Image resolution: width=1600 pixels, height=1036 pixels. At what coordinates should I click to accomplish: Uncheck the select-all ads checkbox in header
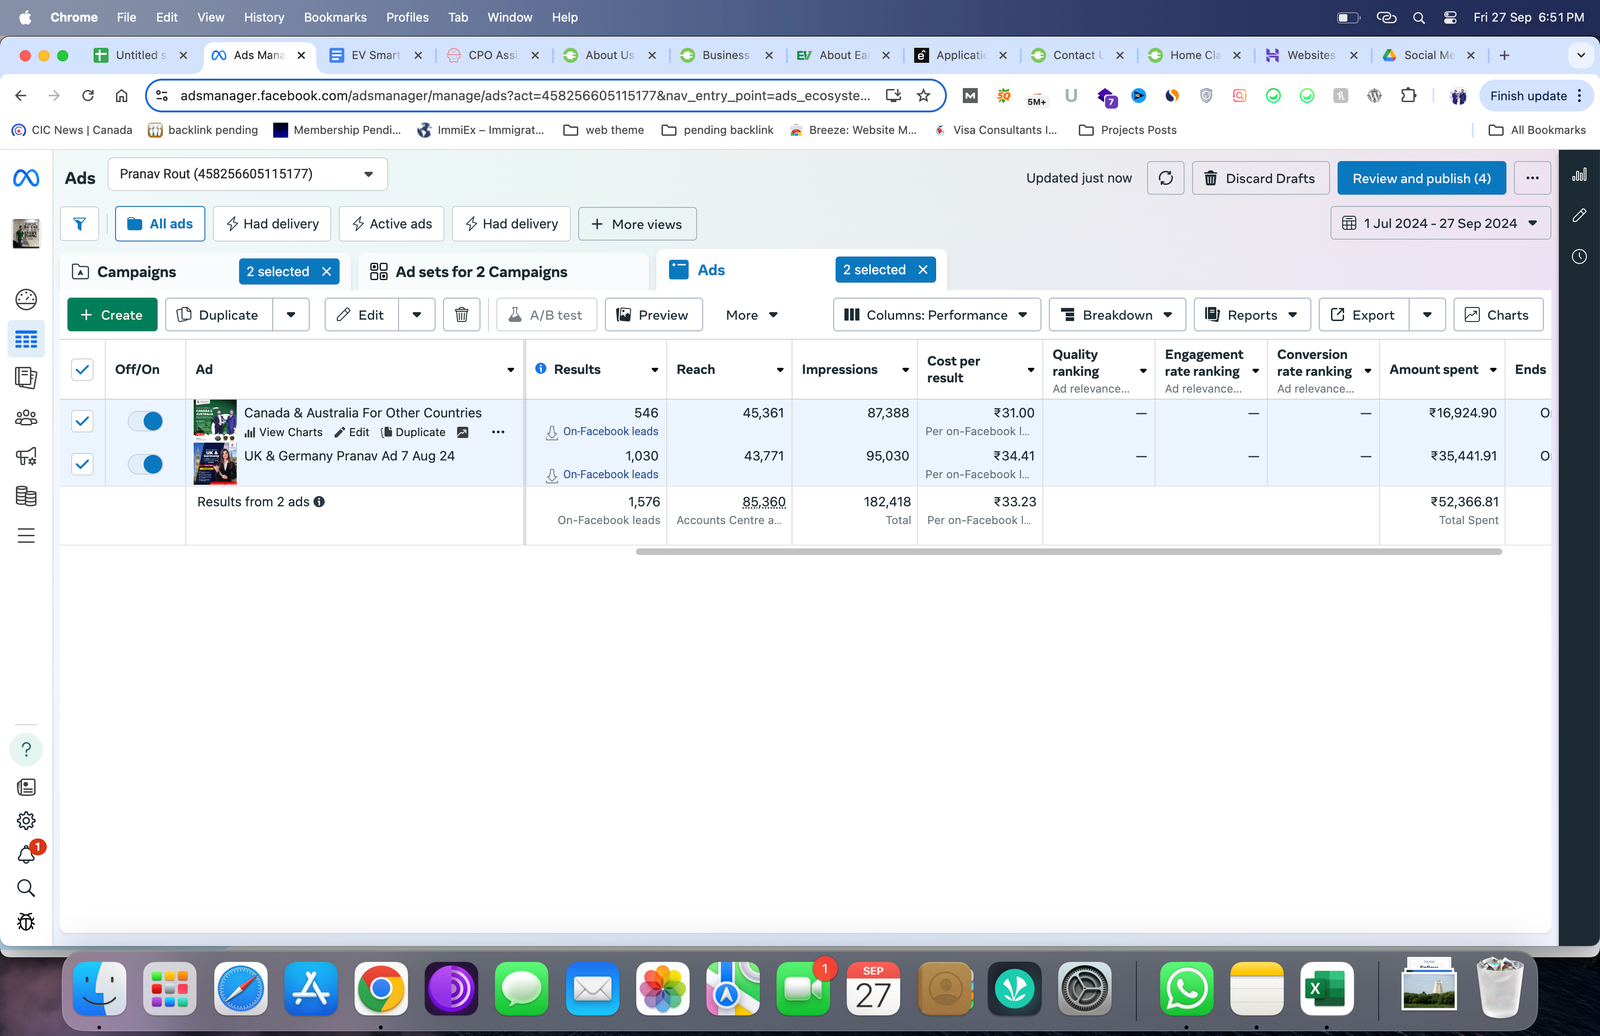tap(82, 370)
